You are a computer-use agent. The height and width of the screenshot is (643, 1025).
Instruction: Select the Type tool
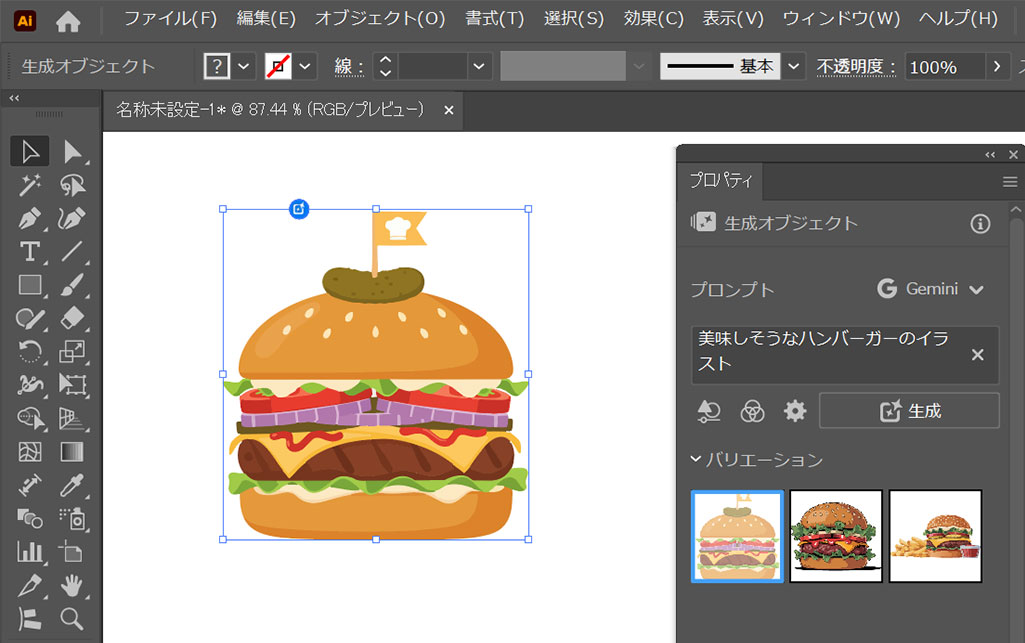point(30,251)
